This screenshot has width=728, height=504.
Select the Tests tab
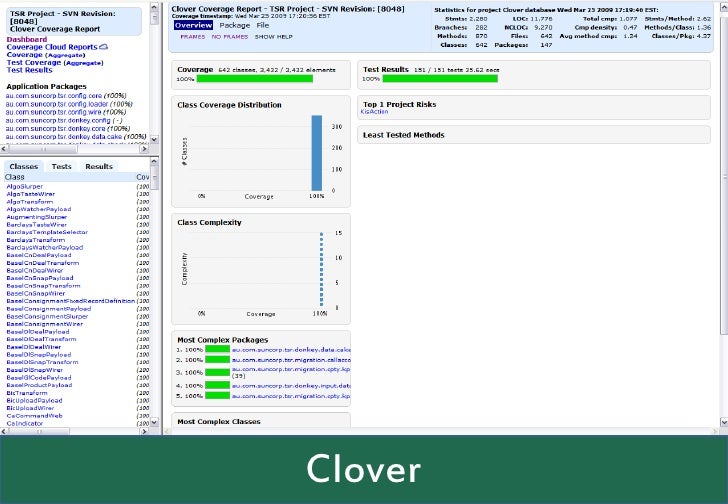61,166
